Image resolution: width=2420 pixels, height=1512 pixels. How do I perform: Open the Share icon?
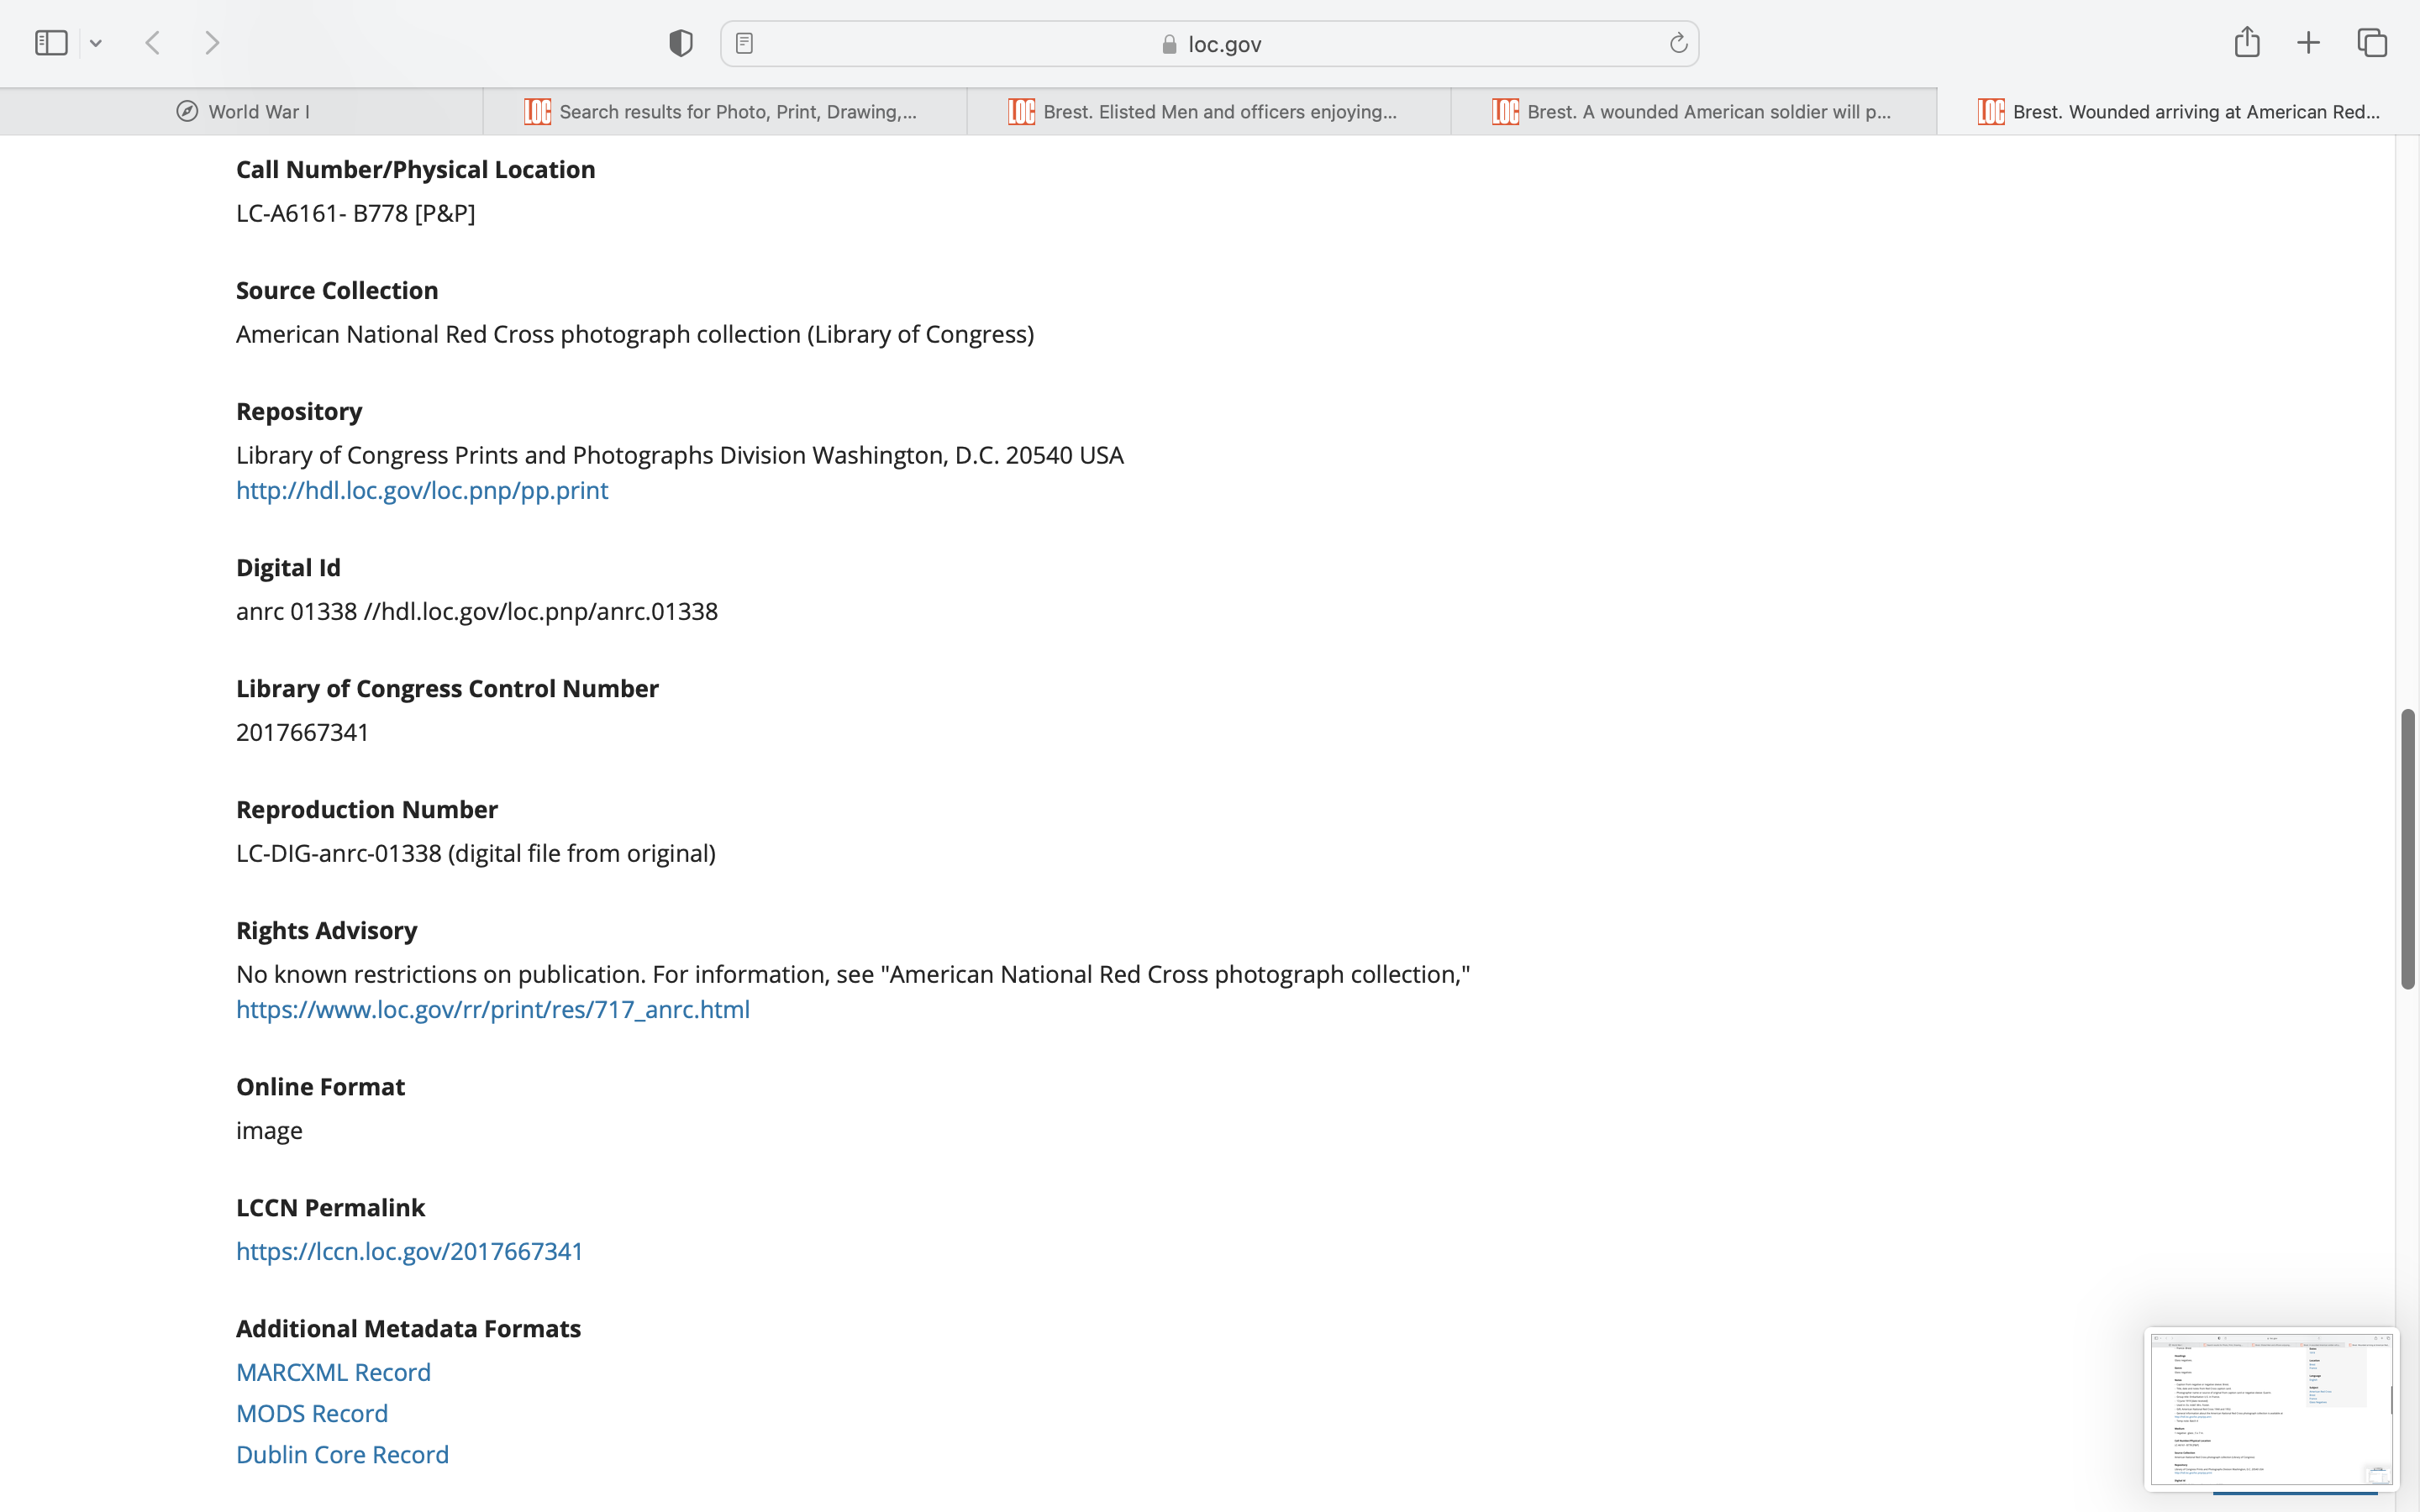(x=2246, y=42)
